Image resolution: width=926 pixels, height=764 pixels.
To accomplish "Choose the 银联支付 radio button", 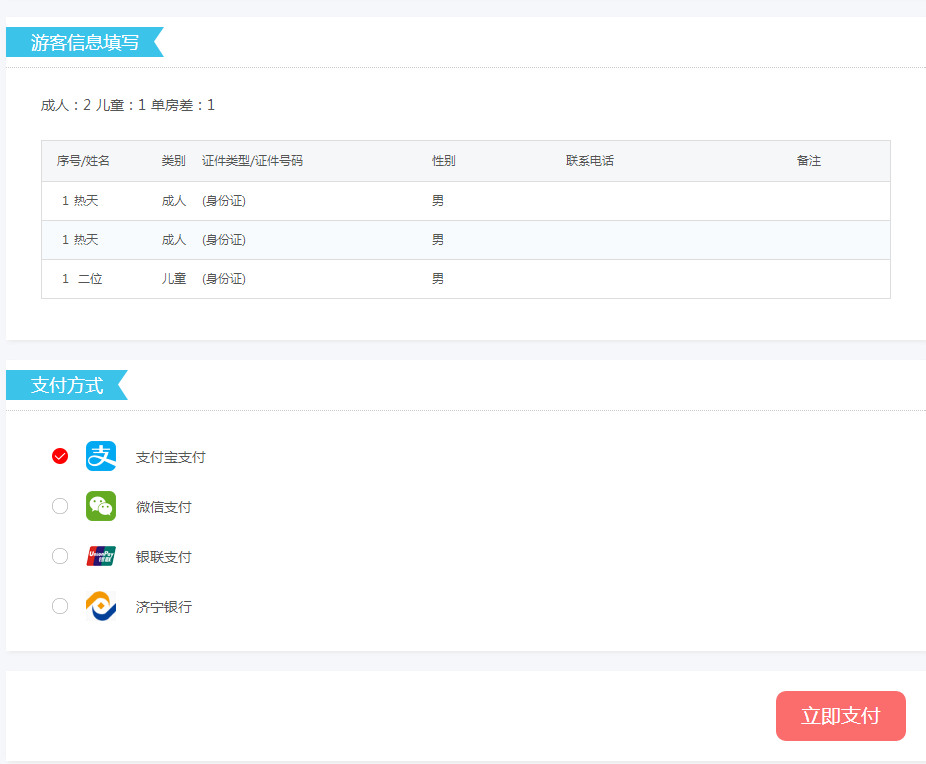I will point(60,556).
